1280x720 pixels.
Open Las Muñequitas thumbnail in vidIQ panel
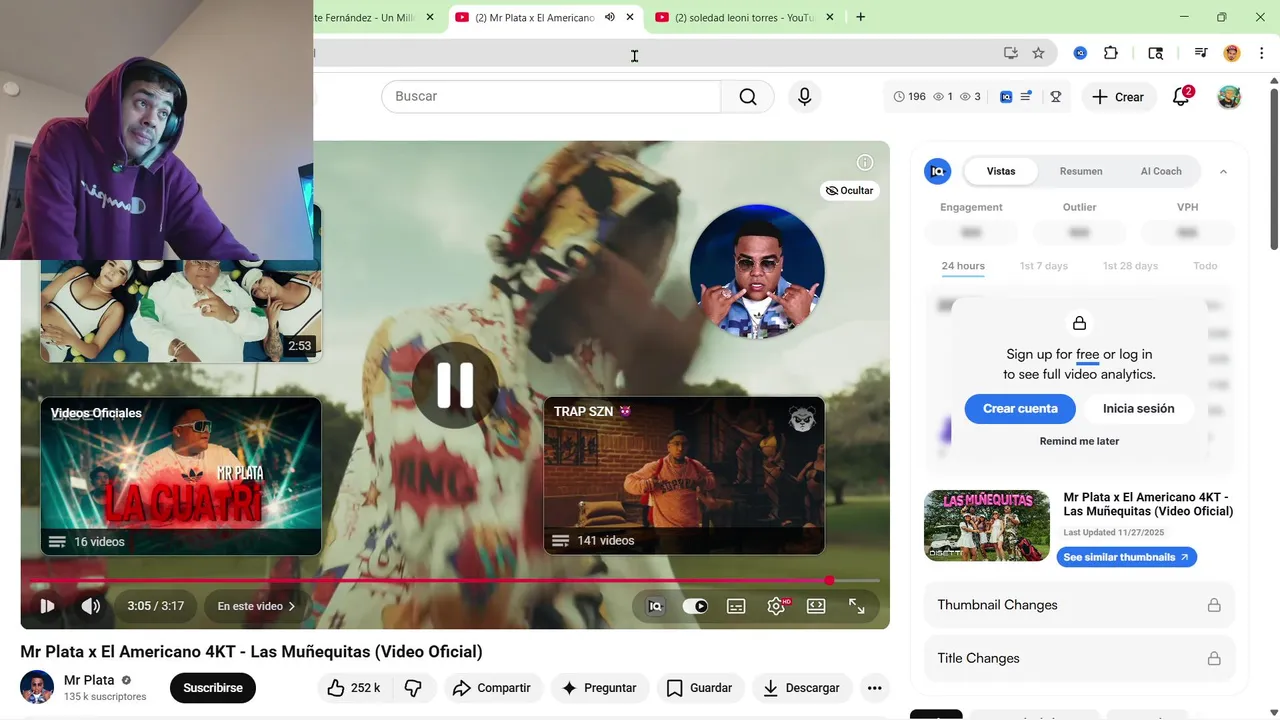click(986, 525)
